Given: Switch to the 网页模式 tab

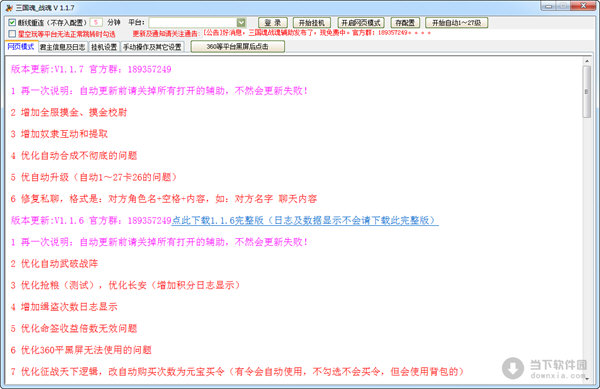Looking at the screenshot, I should (x=21, y=47).
